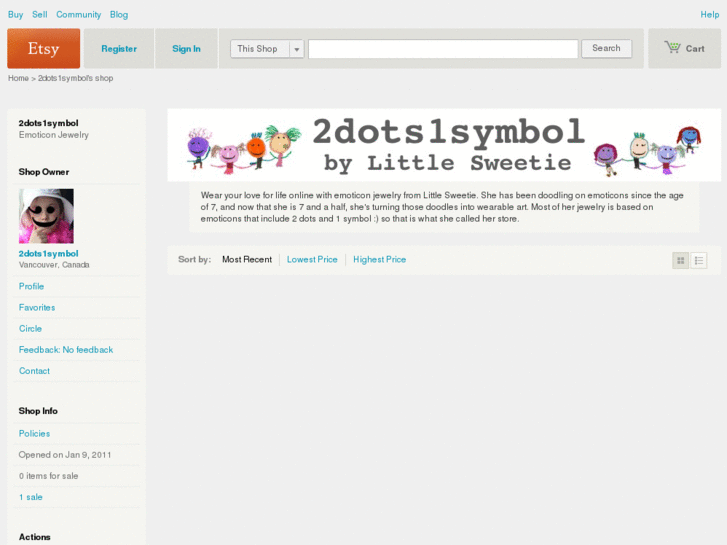Open the Profile link
Image resolution: width=727 pixels, height=545 pixels.
point(32,286)
